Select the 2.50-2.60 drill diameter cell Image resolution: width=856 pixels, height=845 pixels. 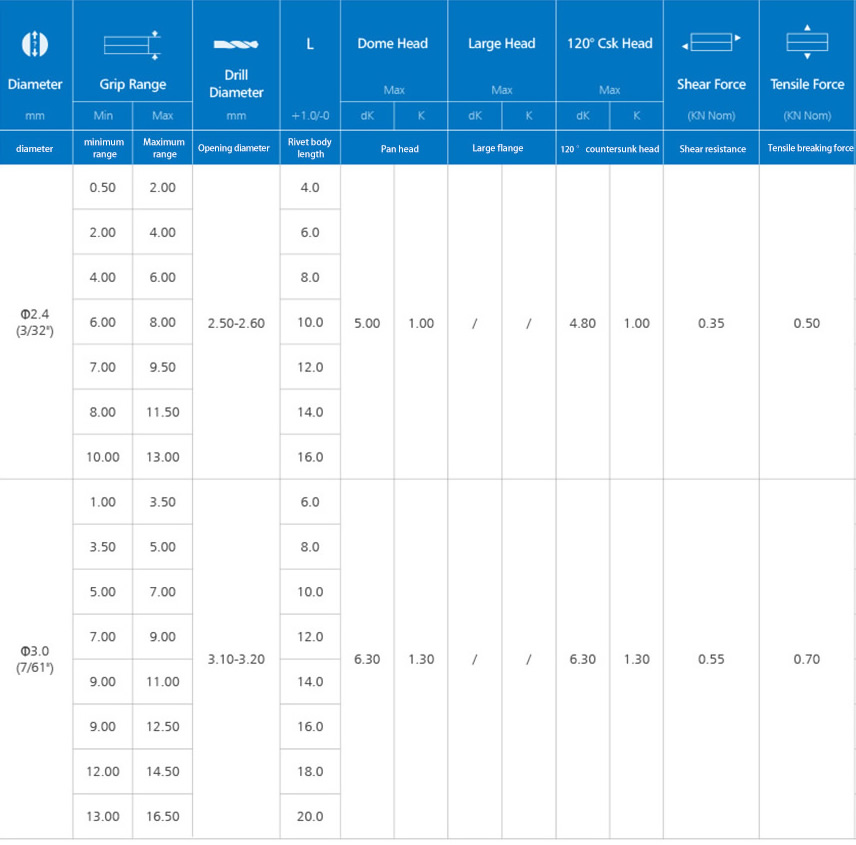236,323
